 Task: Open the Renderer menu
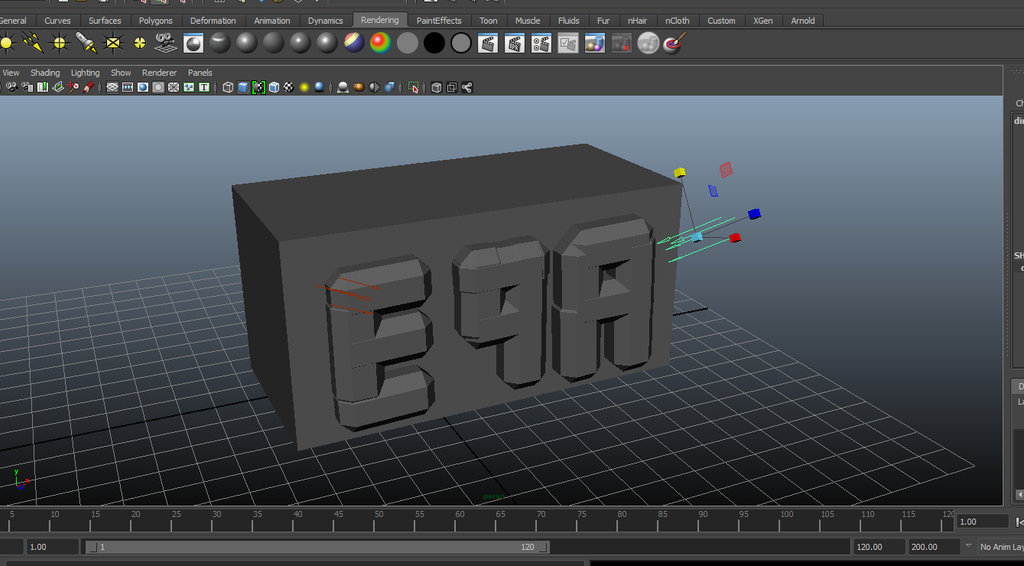[159, 73]
